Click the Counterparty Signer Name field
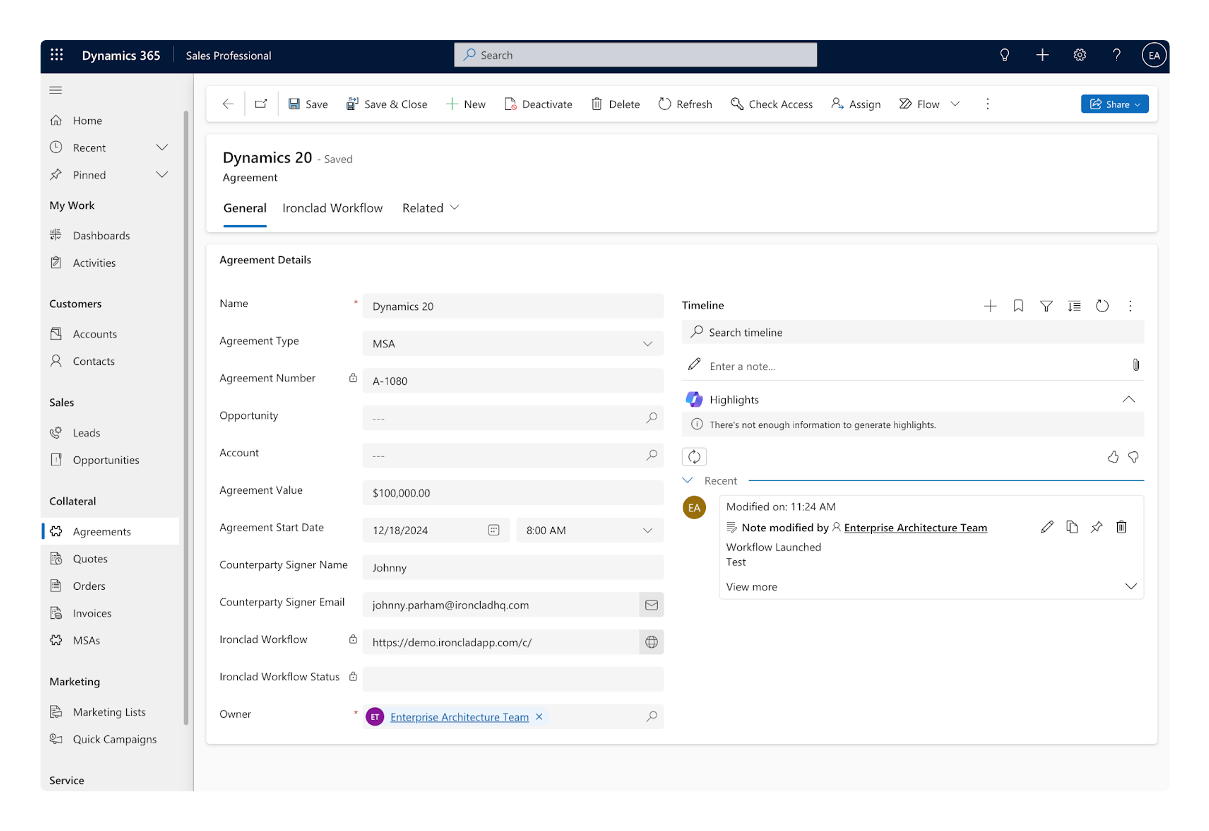This screenshot has height=831, width=1209. [x=513, y=568]
